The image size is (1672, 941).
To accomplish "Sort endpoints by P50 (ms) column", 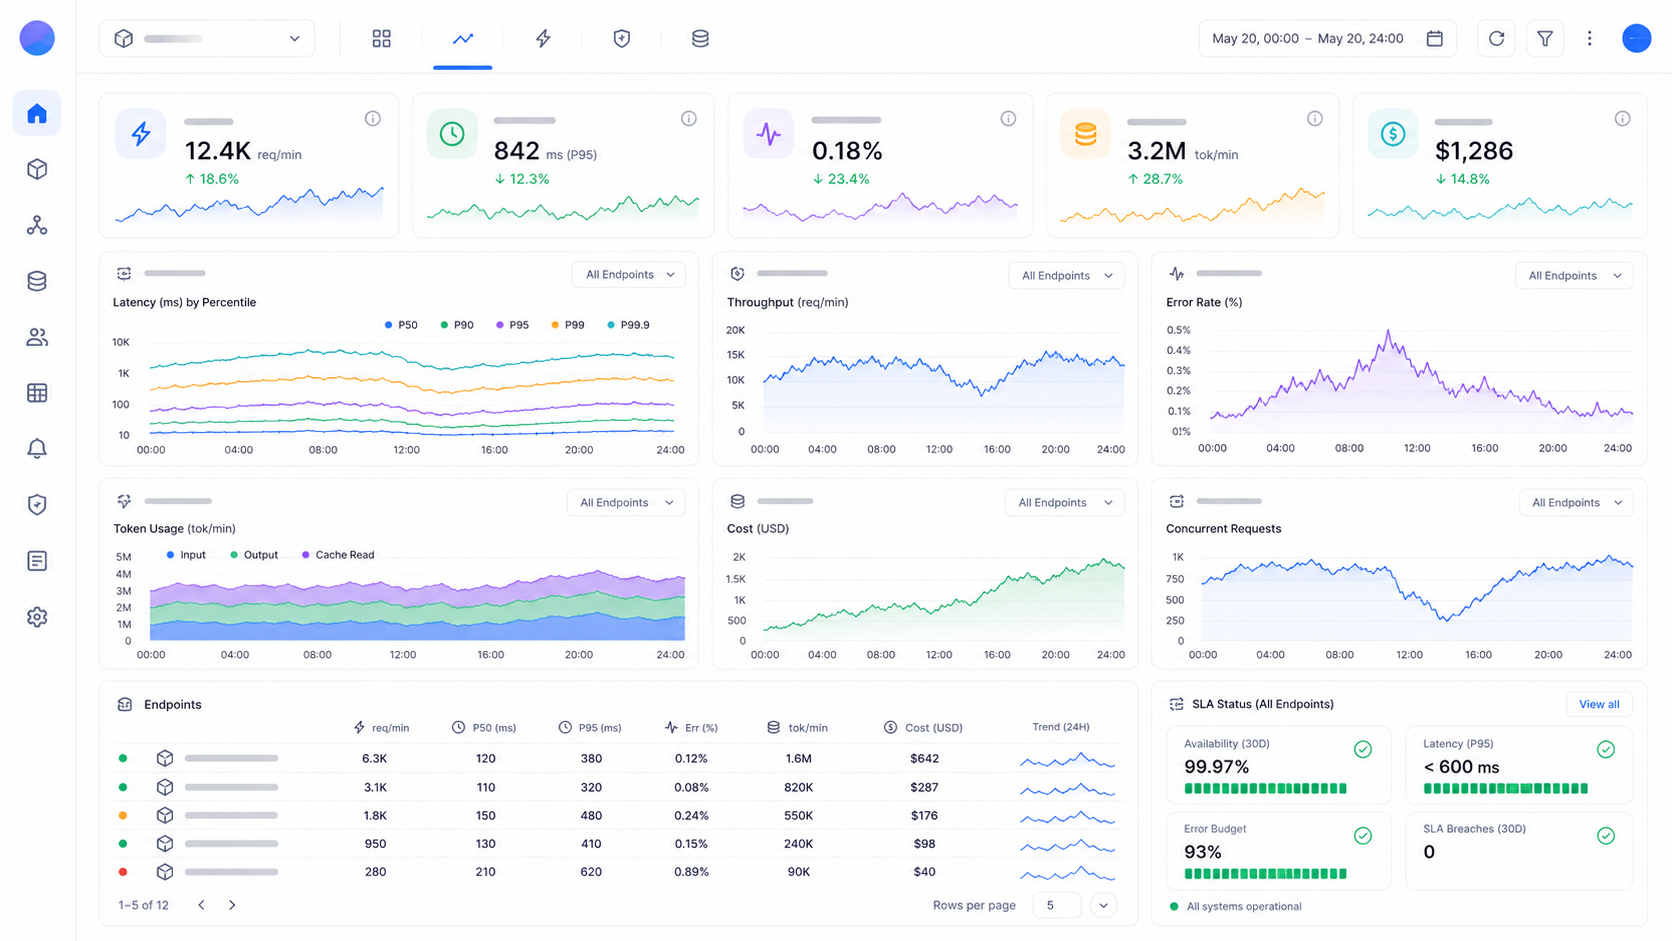I will [484, 727].
